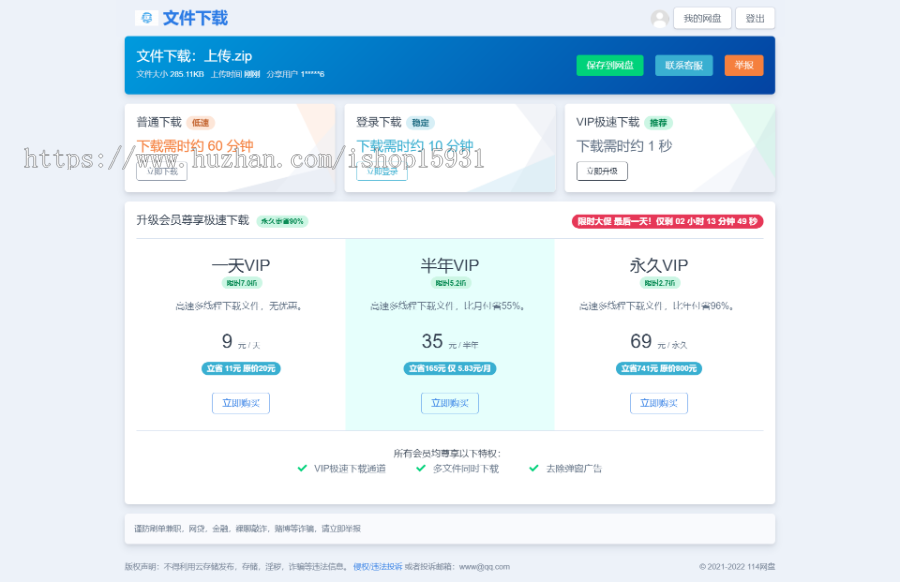Click checkmark icon beside 去除弹窗广告

coord(534,468)
